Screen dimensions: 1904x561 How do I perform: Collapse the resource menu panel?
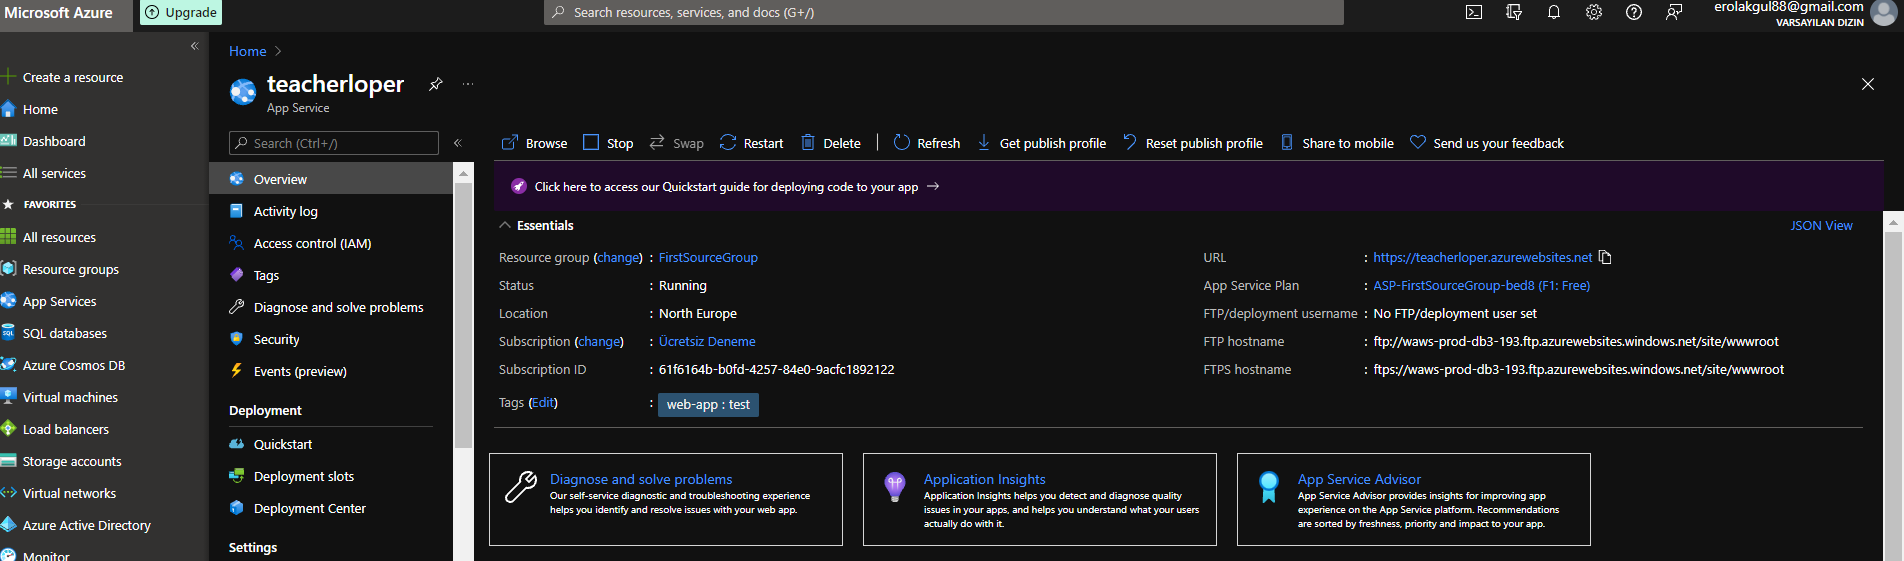pos(458,143)
